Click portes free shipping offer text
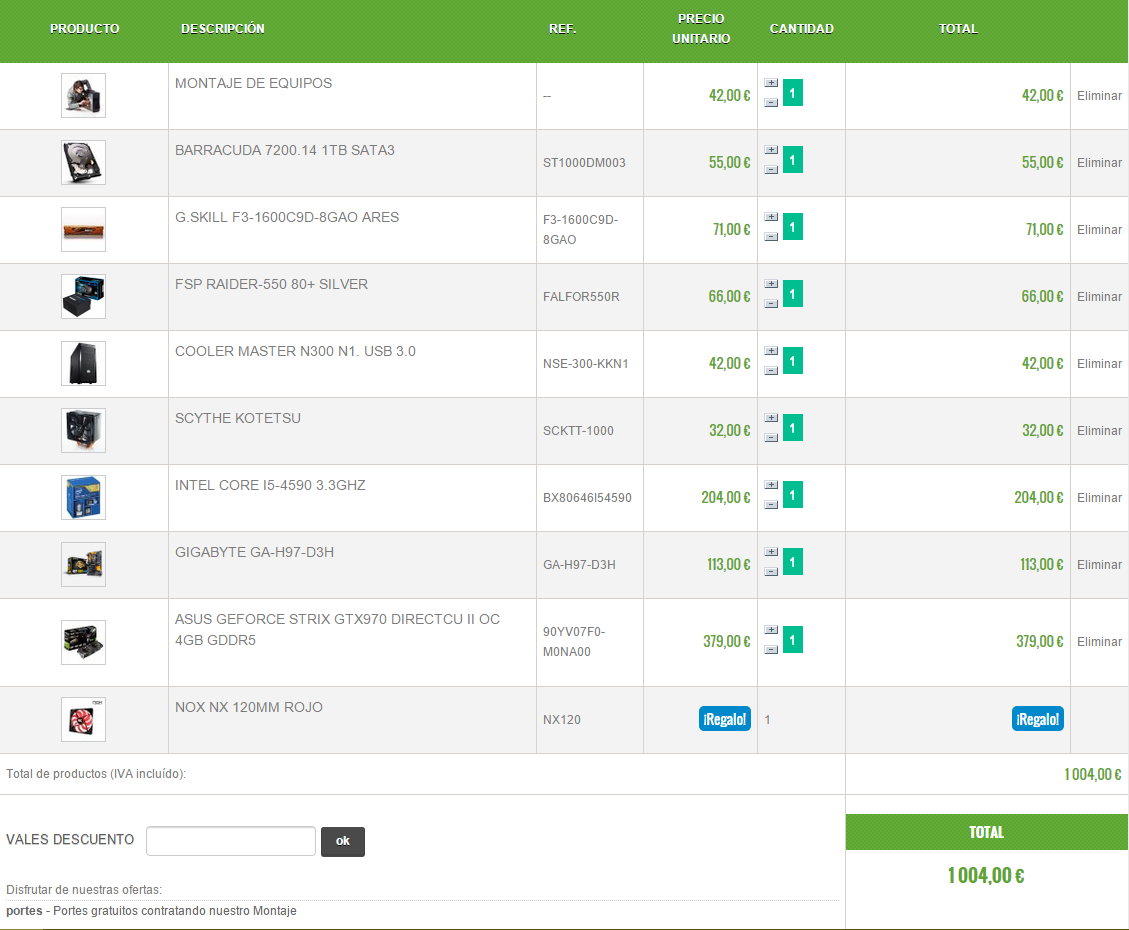Viewport: 1129px width, 930px height. click(x=151, y=911)
